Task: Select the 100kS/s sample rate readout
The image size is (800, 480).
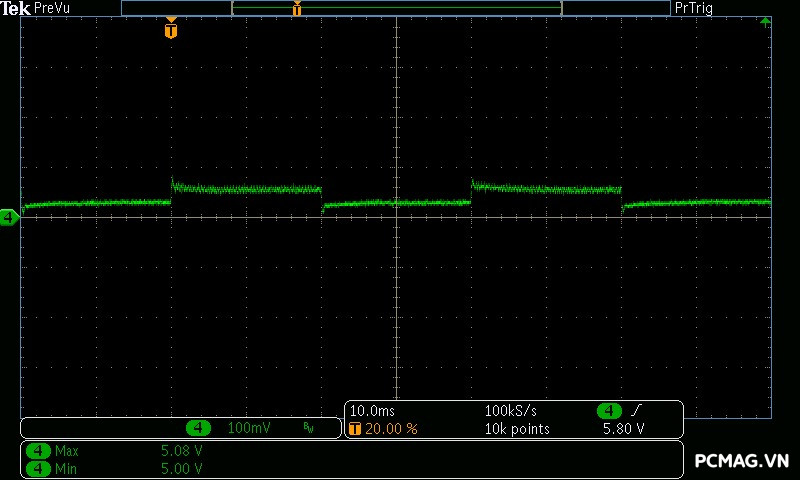Action: pos(512,411)
